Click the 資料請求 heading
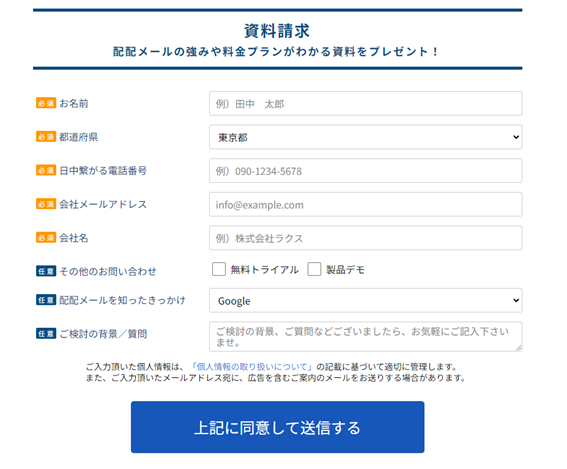The image size is (567, 469). click(x=277, y=31)
